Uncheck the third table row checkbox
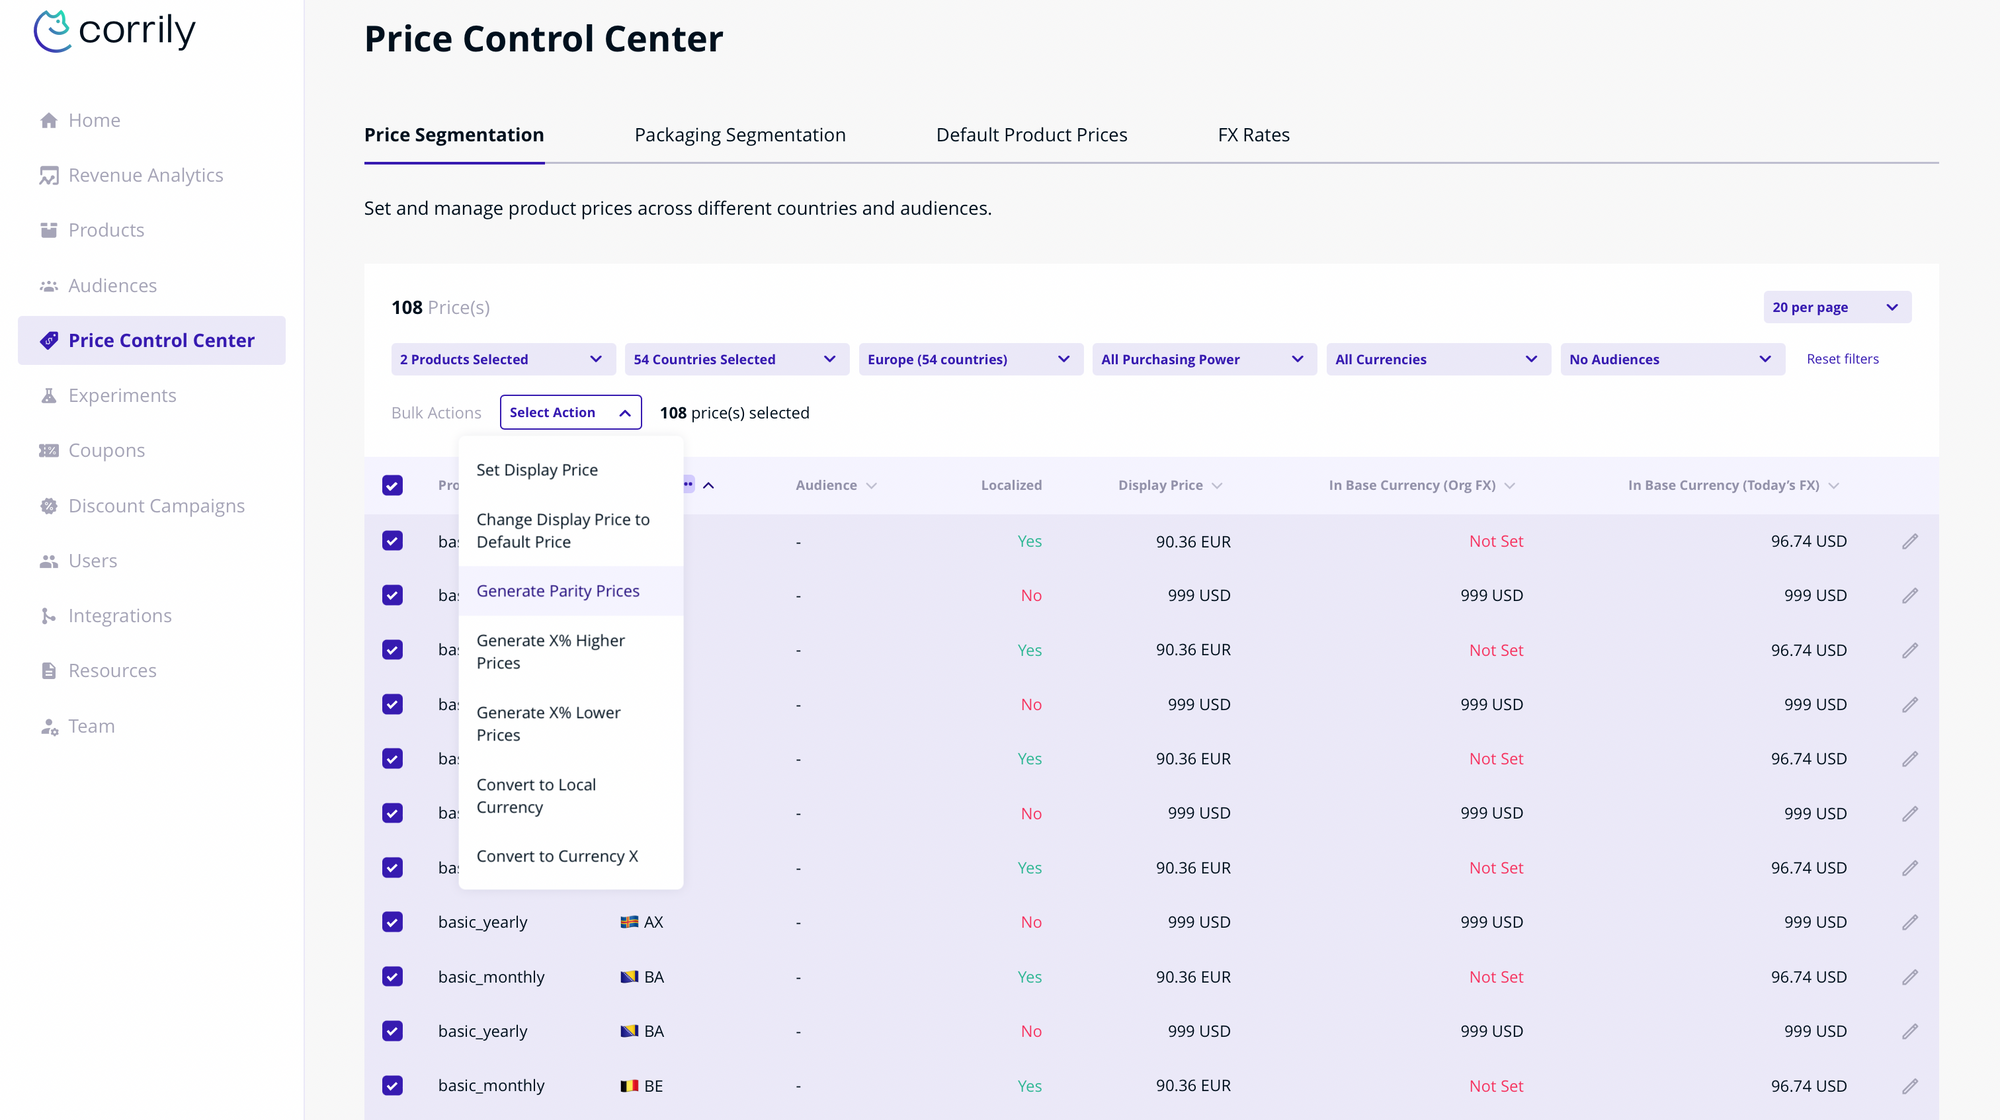This screenshot has width=2000, height=1120. click(392, 650)
